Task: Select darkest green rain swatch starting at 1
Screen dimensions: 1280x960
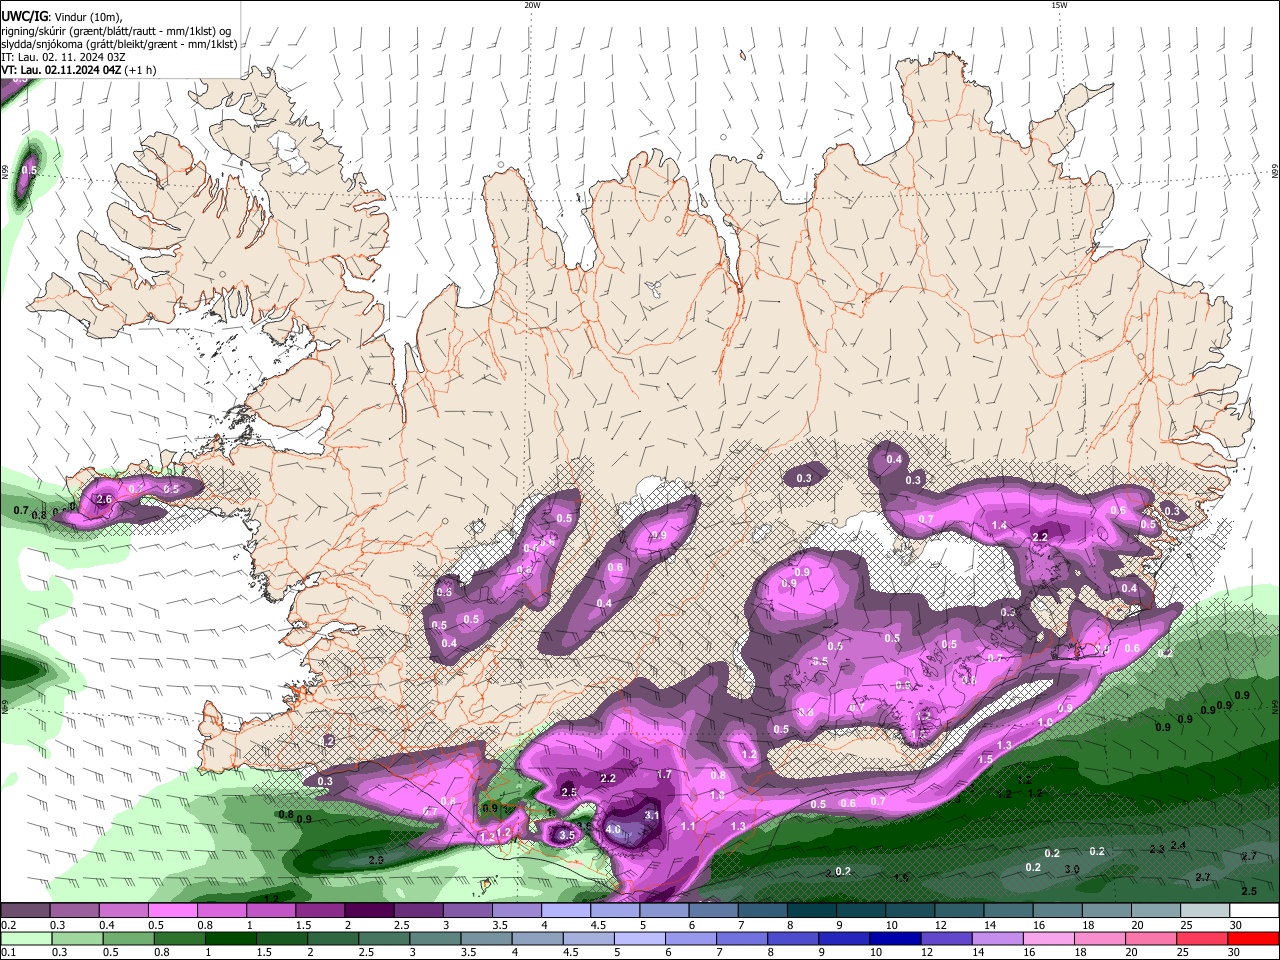Action: (230, 939)
